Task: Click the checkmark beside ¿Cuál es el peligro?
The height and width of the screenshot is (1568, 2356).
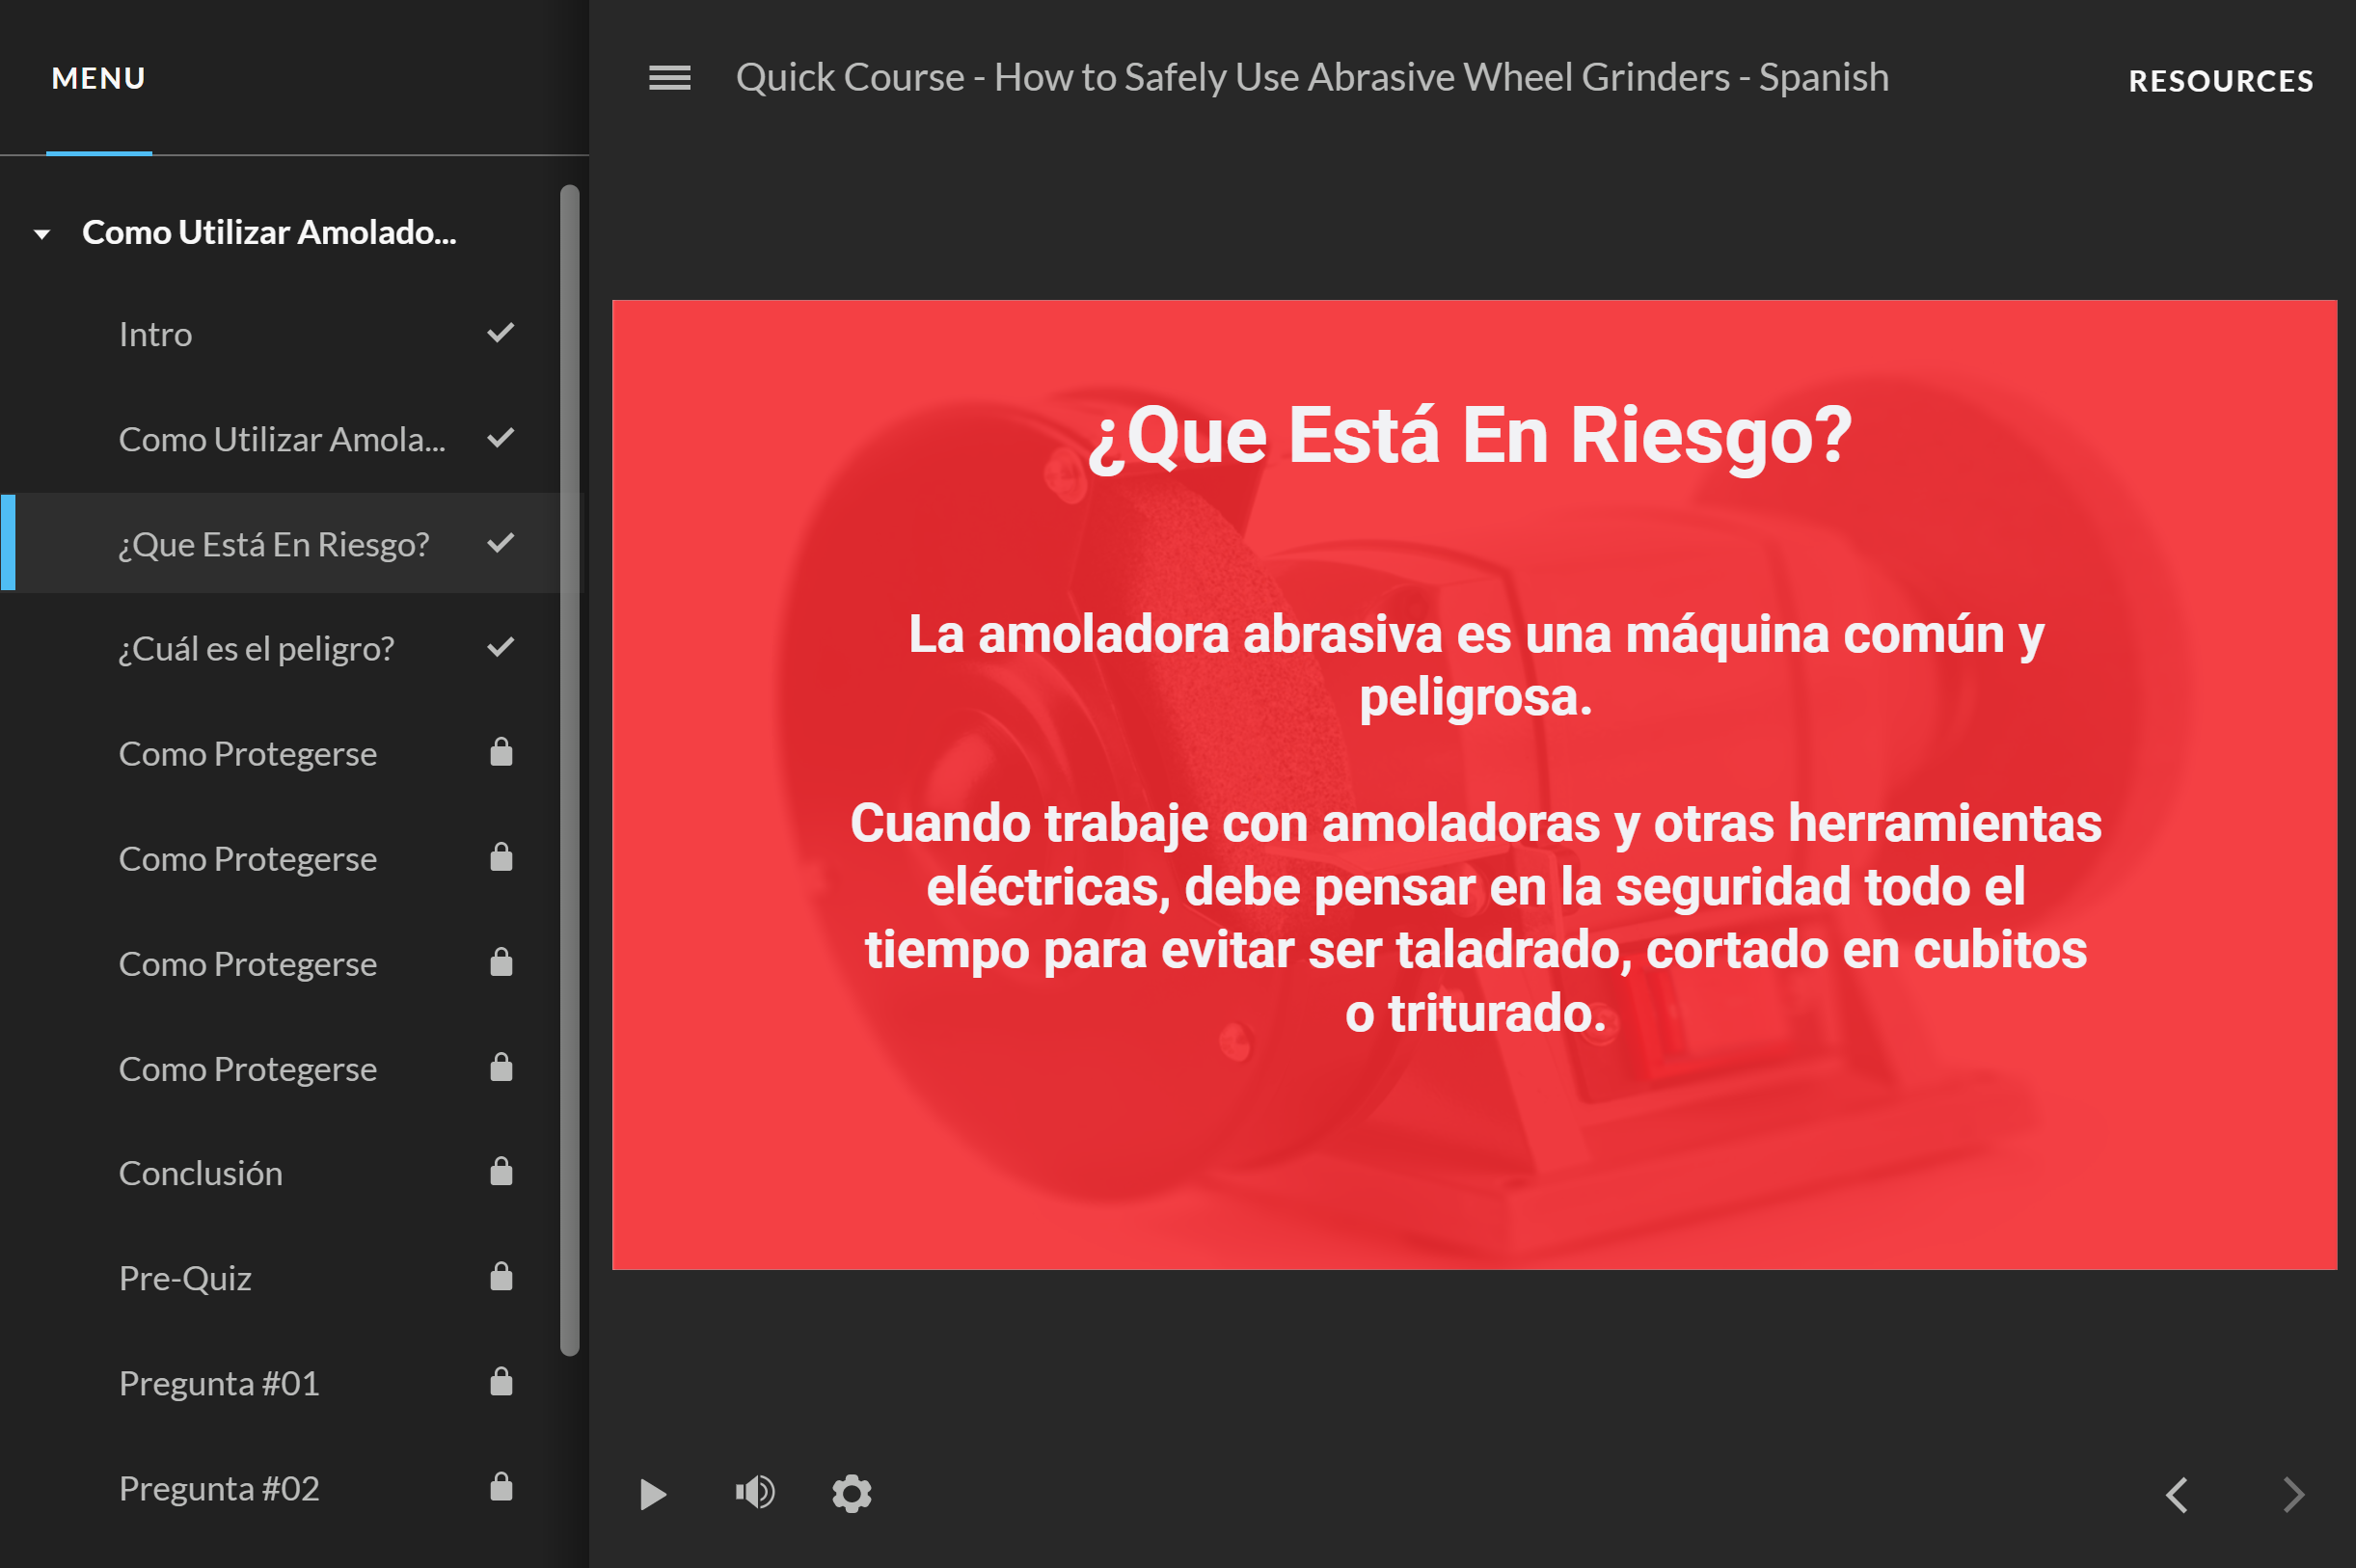Action: tap(501, 647)
